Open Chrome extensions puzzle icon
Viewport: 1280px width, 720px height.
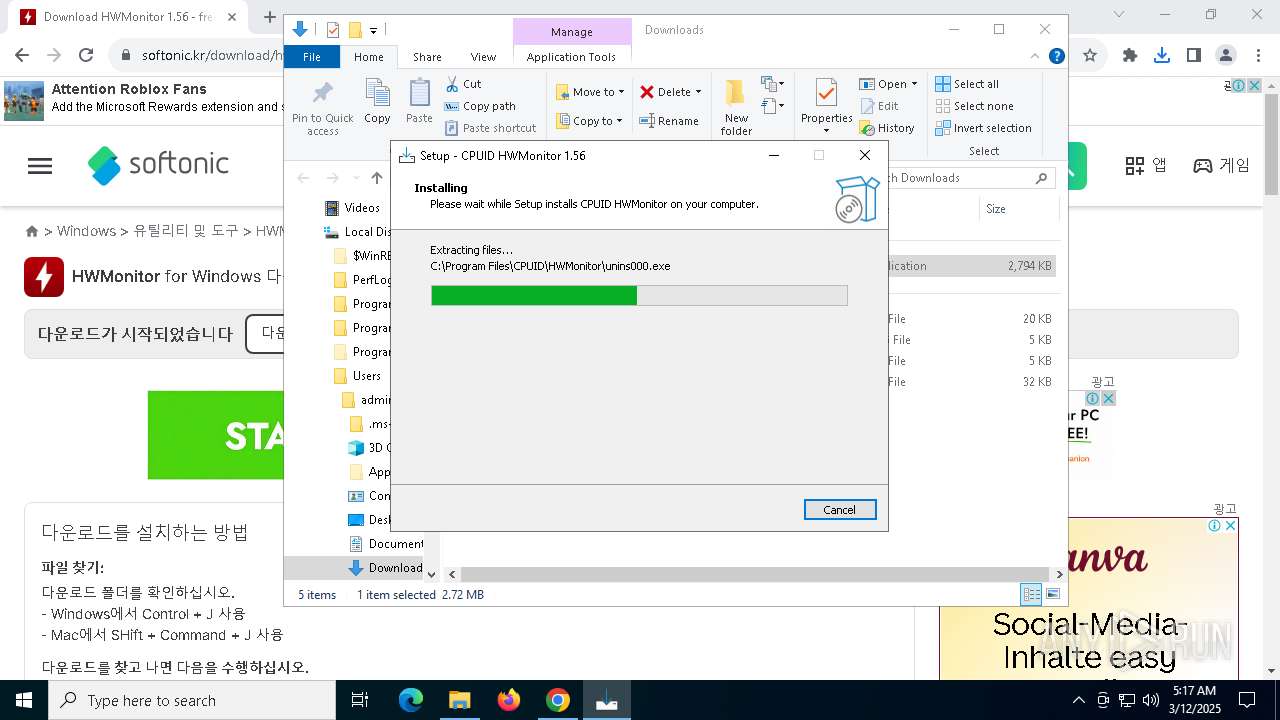pyautogui.click(x=1130, y=56)
